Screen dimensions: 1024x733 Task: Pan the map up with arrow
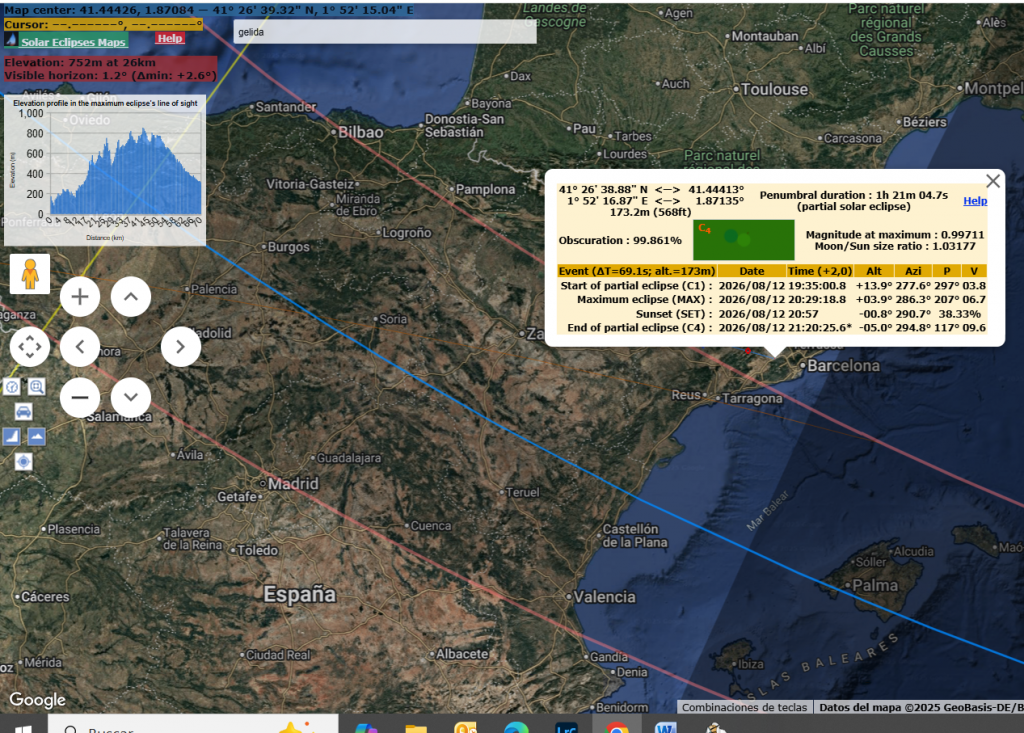[x=130, y=296]
